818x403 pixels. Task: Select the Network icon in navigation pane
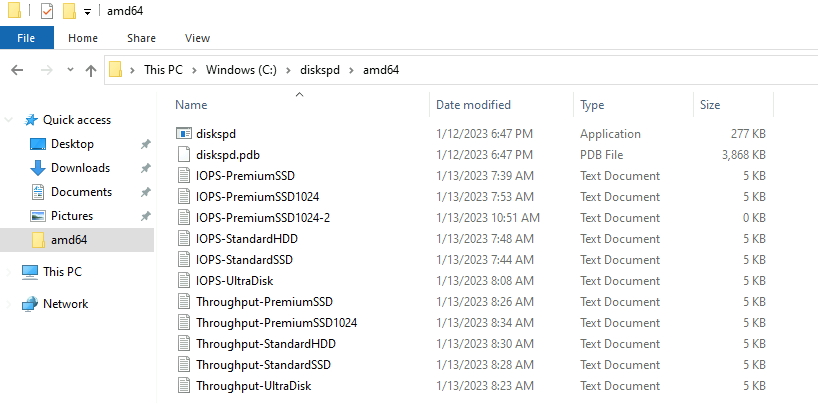(x=30, y=304)
